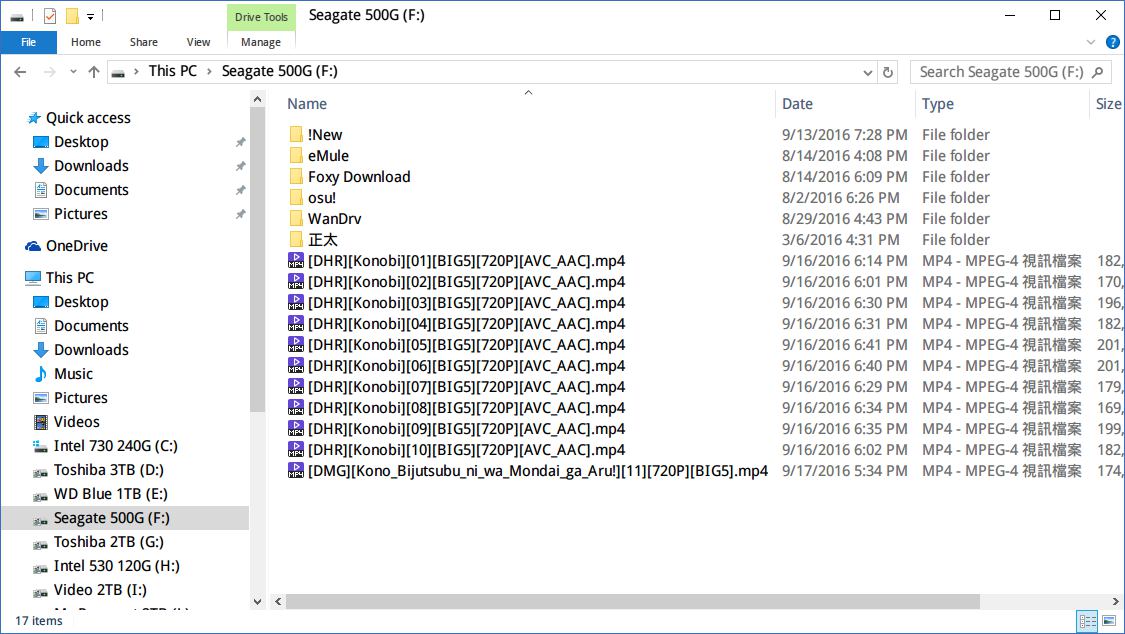Go back using the Back arrow
This screenshot has height=634, width=1125.
(20, 72)
